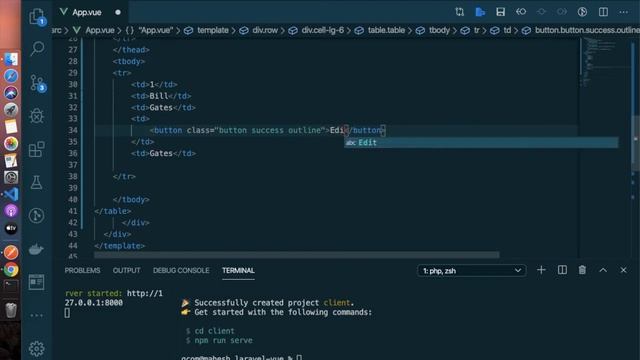This screenshot has height=360, width=640.
Task: Click the middle change diamond icon
Action: pos(542,12)
